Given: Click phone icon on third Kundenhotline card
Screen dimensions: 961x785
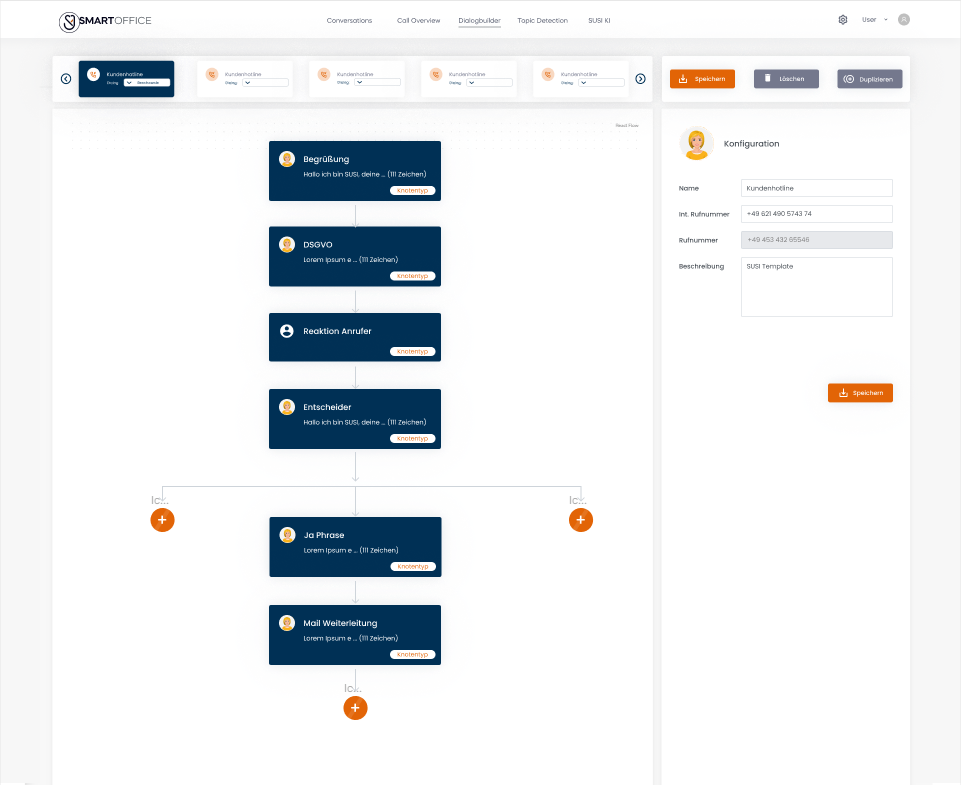Looking at the screenshot, I should point(324,74).
